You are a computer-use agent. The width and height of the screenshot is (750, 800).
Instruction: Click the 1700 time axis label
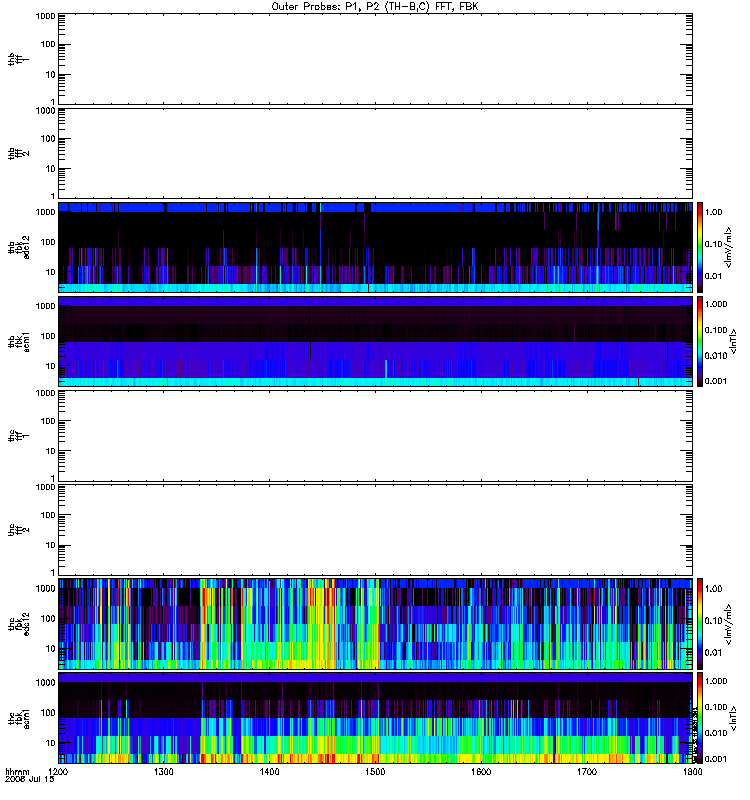(x=587, y=771)
